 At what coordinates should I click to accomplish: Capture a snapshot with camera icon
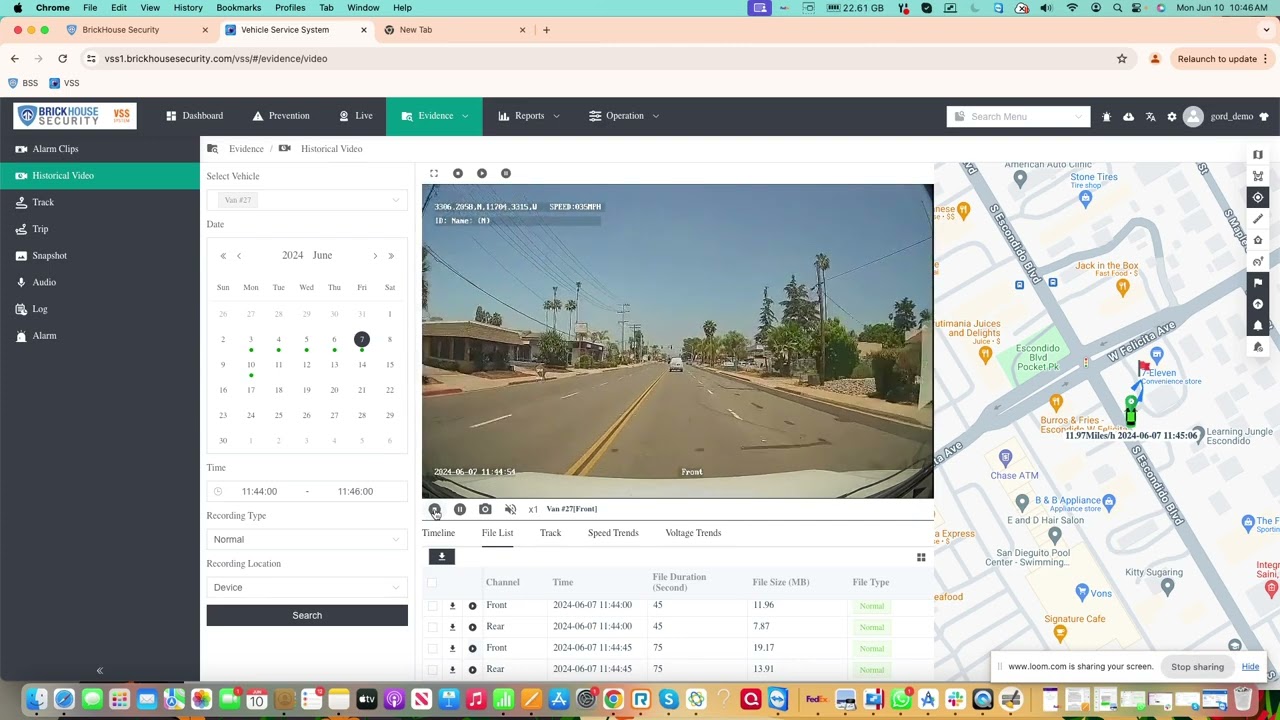(485, 509)
